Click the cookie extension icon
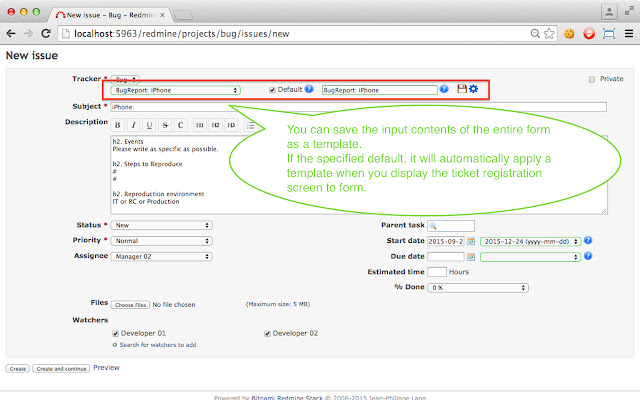 (x=569, y=33)
